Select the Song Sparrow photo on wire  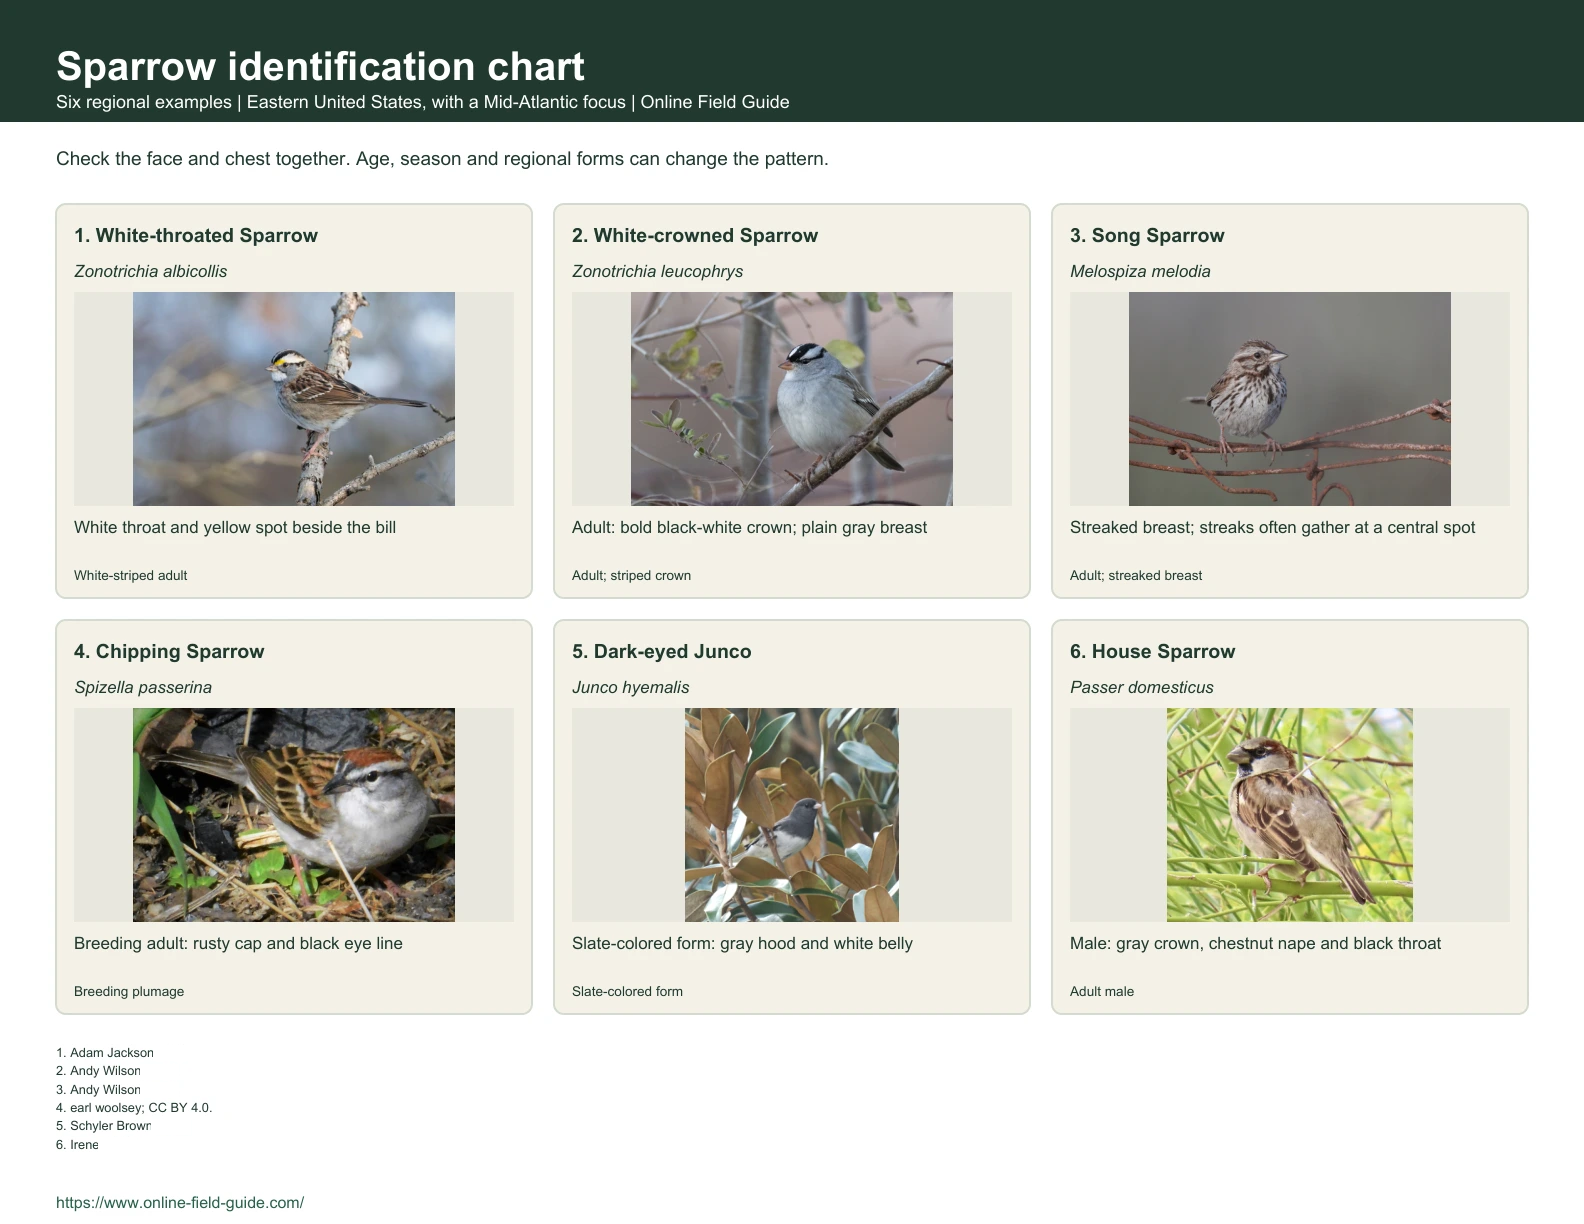tap(1290, 399)
